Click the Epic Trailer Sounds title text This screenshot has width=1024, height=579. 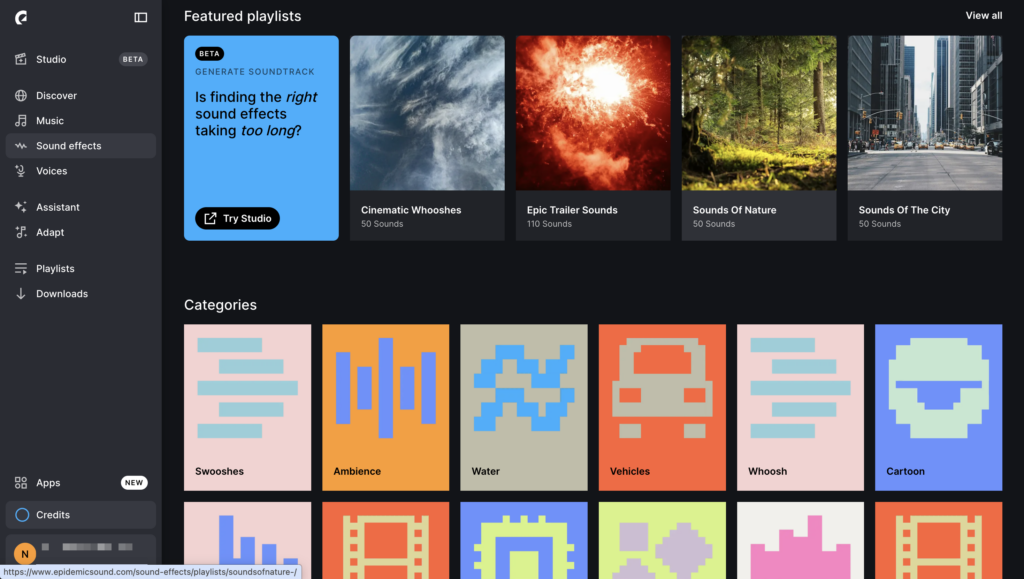tap(572, 210)
